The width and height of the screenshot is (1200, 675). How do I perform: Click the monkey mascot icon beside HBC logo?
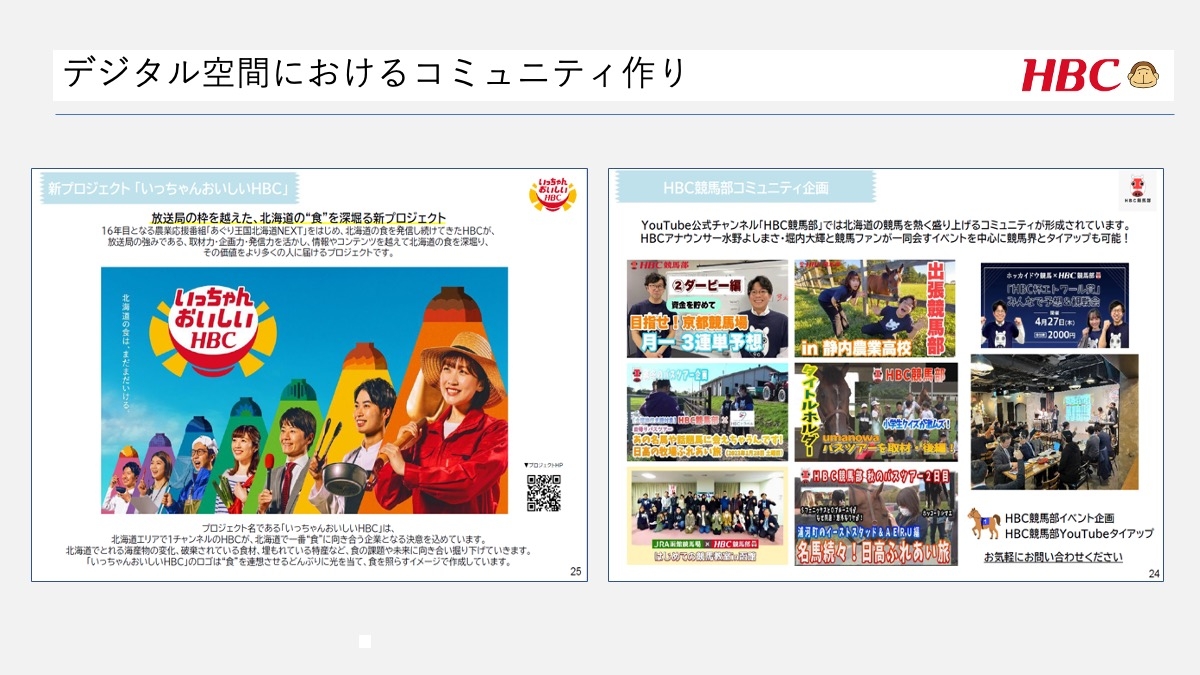point(1143,75)
